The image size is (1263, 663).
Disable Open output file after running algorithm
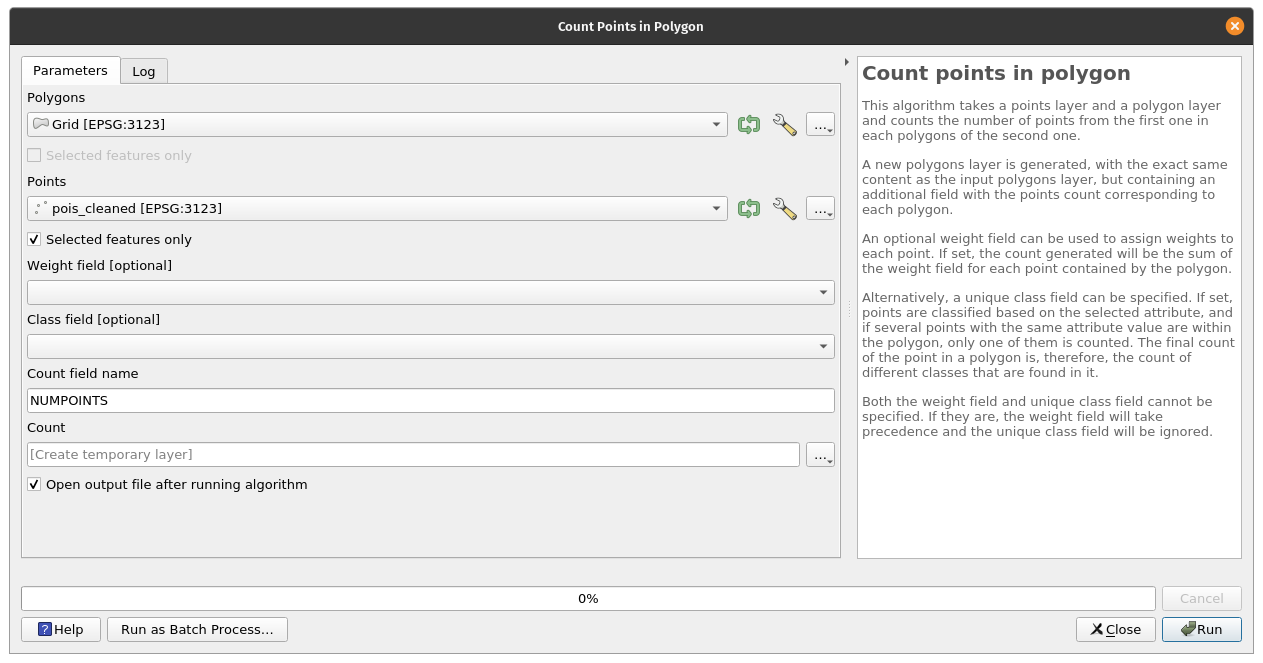(x=35, y=485)
